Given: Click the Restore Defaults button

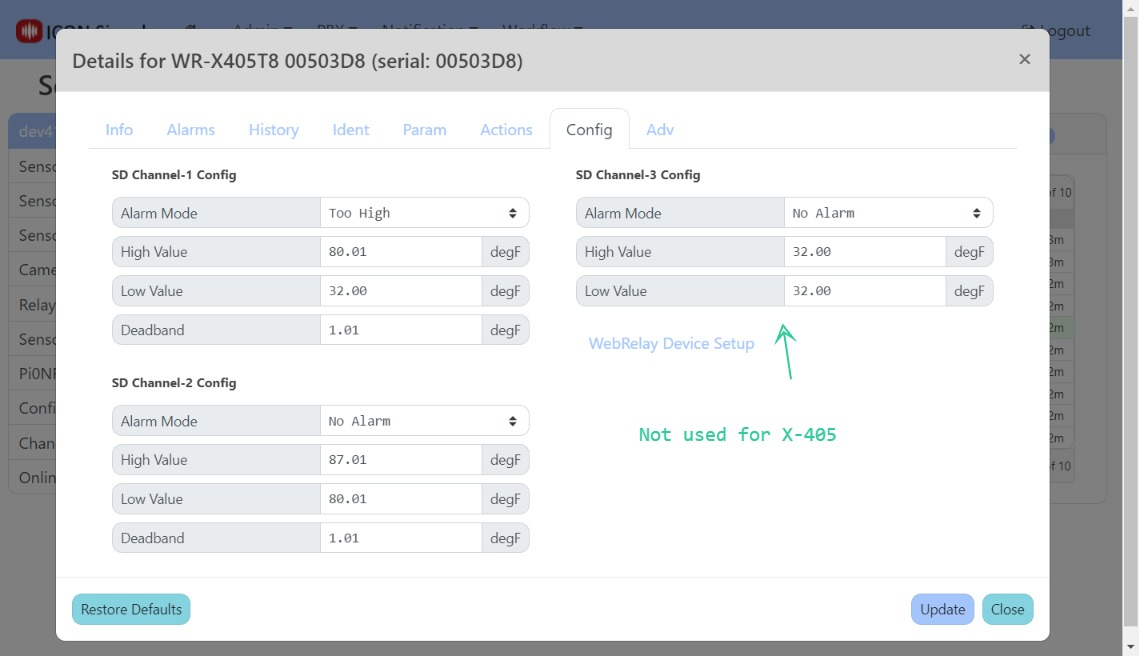Looking at the screenshot, I should tap(130, 609).
